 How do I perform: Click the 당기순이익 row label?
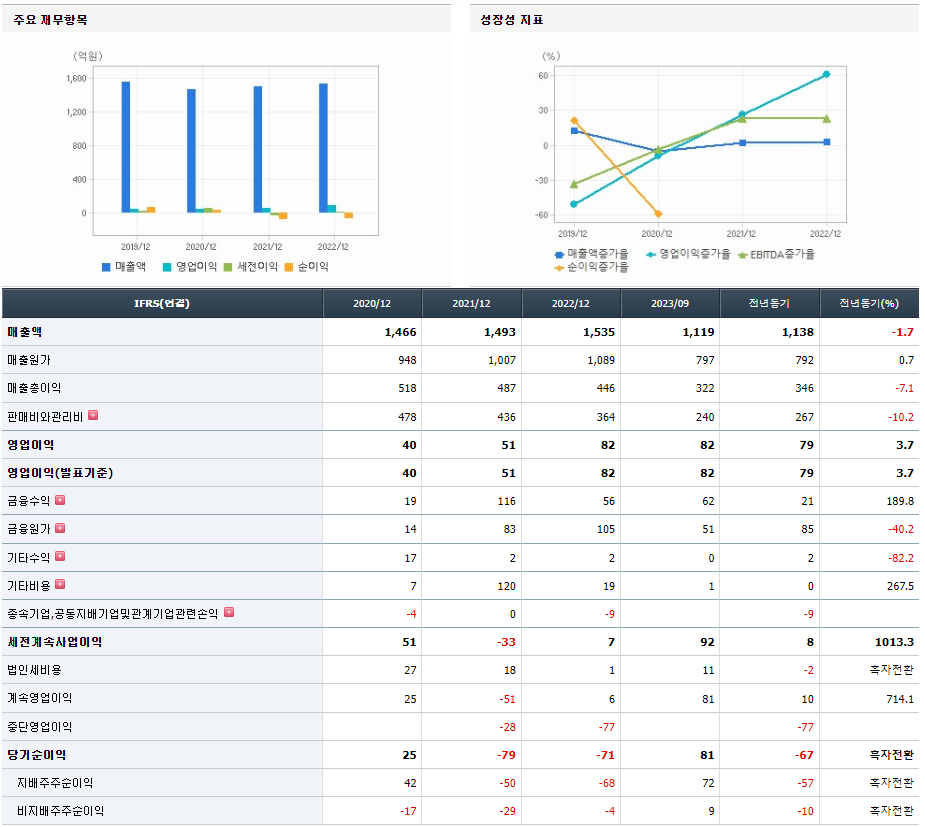click(37, 754)
